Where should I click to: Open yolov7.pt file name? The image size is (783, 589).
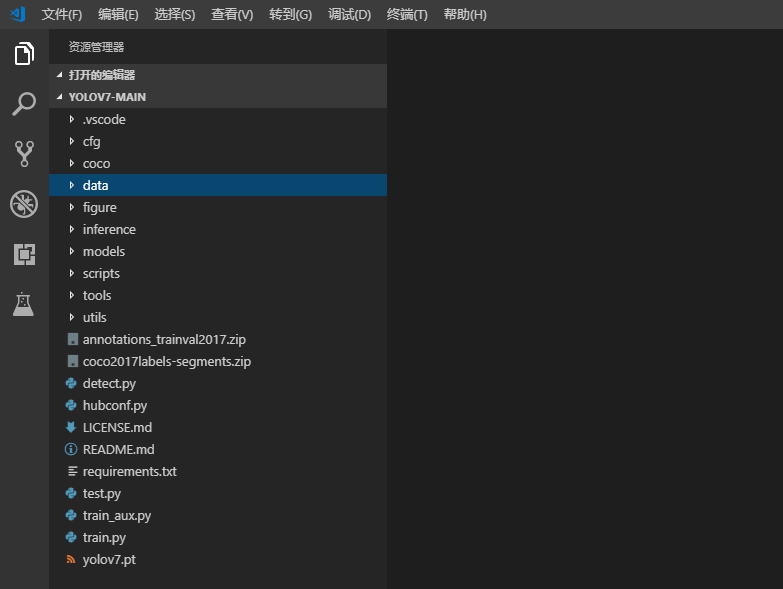(x=109, y=560)
